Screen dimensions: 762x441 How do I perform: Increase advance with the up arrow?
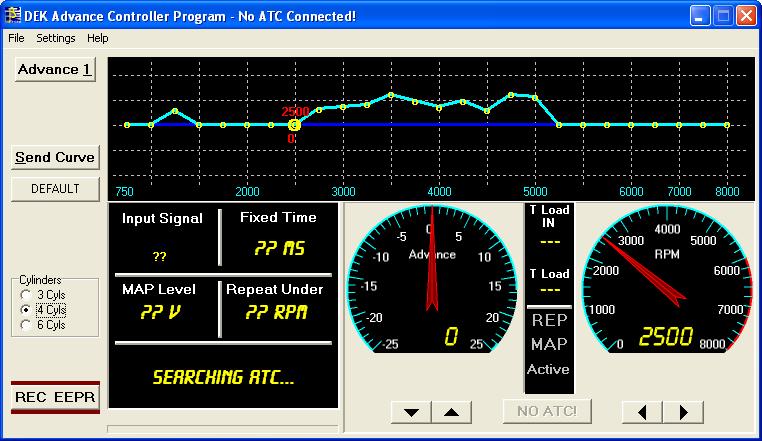pos(451,412)
